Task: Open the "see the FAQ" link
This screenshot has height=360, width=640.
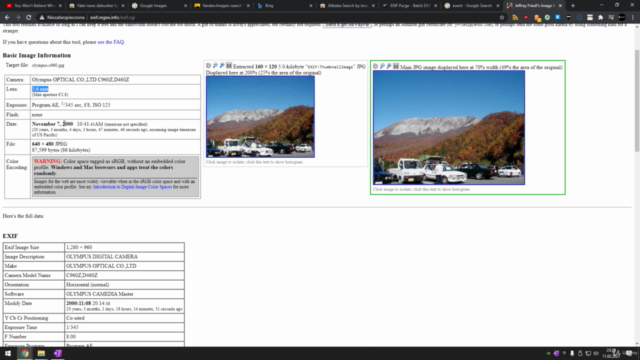Action: [111, 42]
